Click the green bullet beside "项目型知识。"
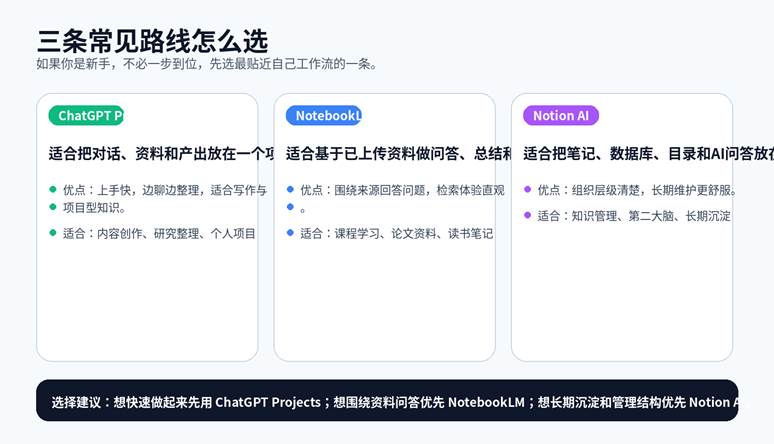This screenshot has width=774, height=444. point(53,207)
